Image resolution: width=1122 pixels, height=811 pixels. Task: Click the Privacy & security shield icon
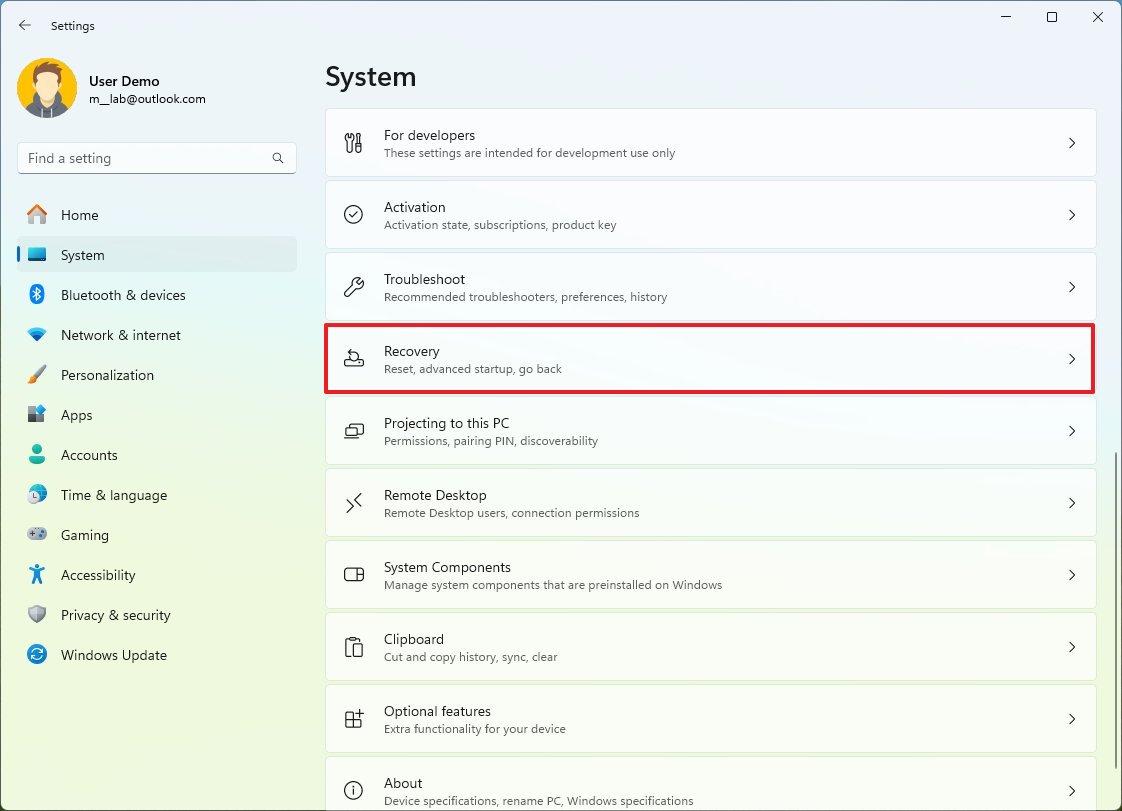point(37,615)
